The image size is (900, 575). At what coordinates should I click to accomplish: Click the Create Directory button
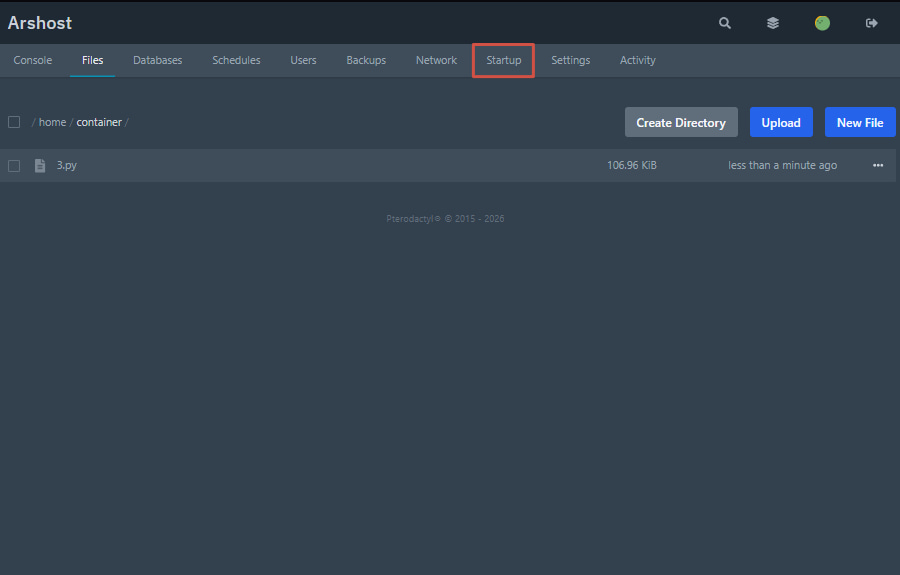tap(681, 122)
